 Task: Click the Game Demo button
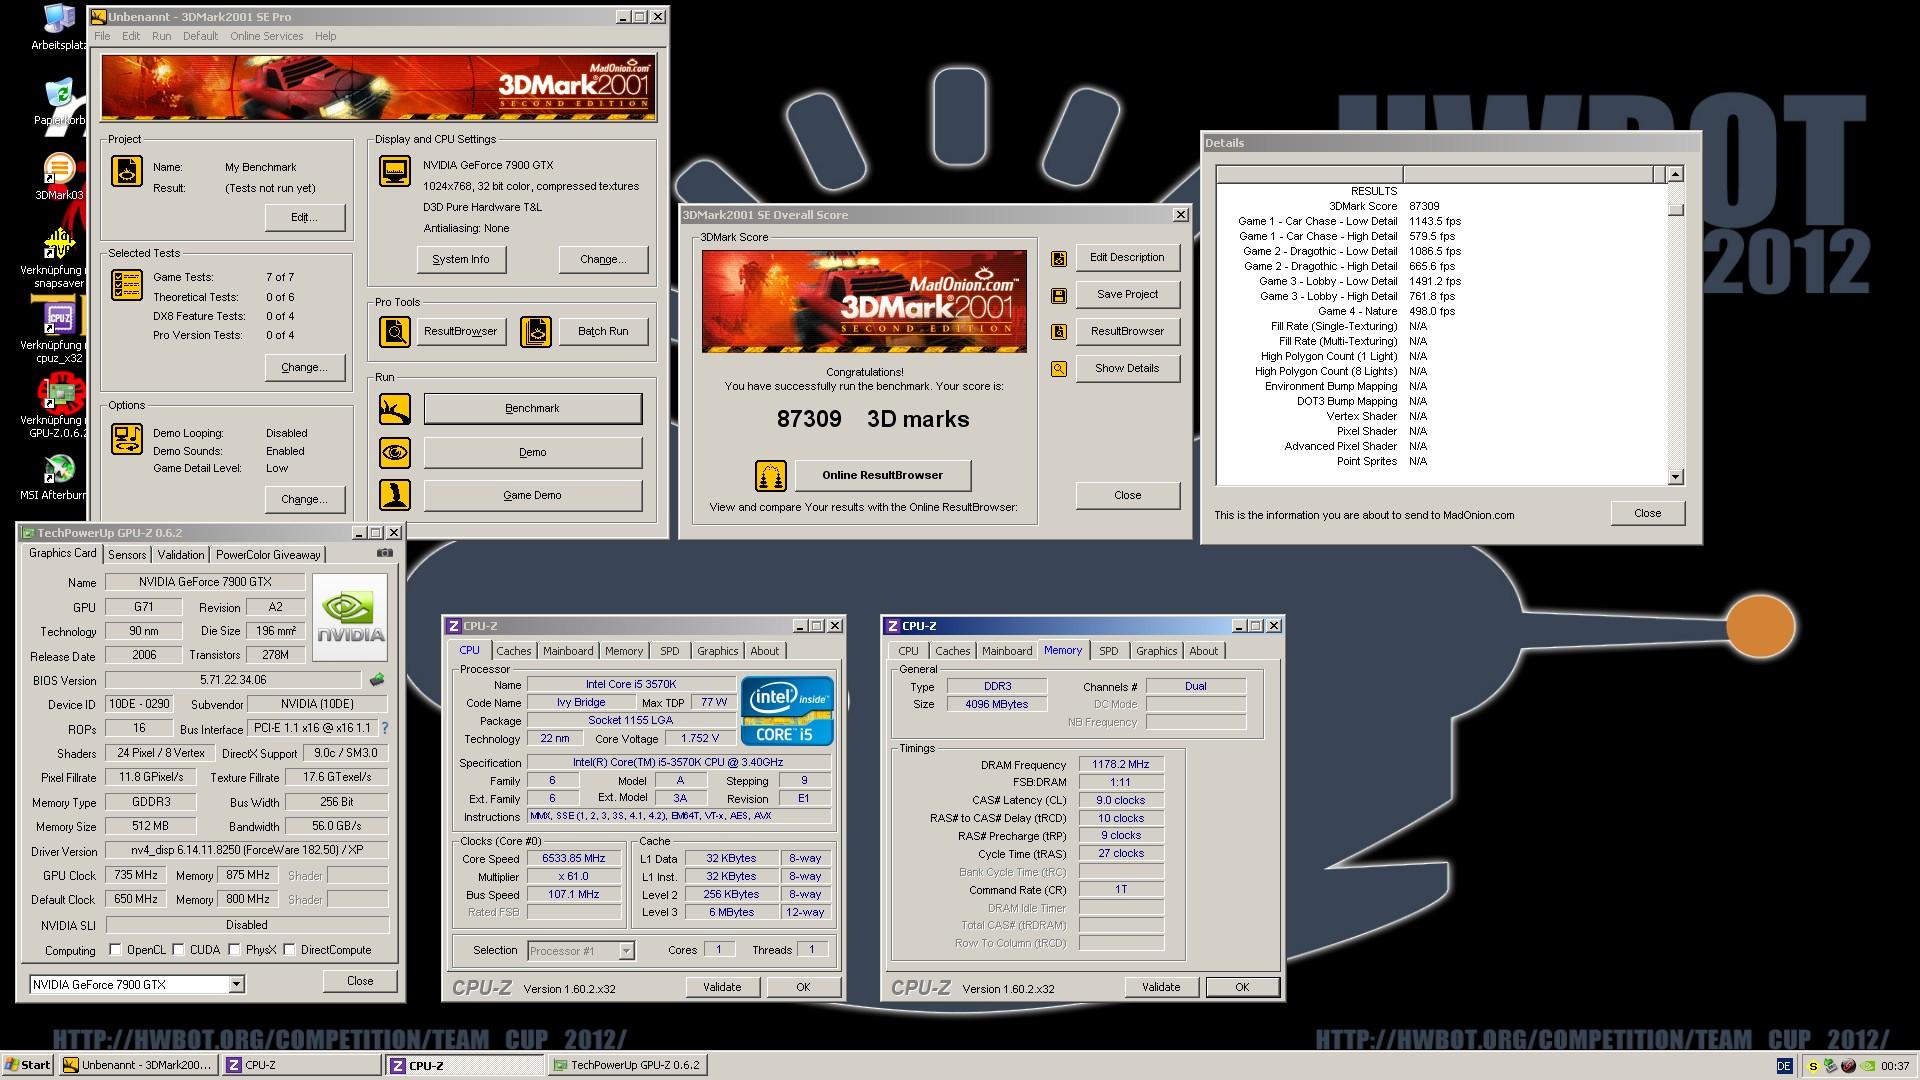[x=532, y=495]
